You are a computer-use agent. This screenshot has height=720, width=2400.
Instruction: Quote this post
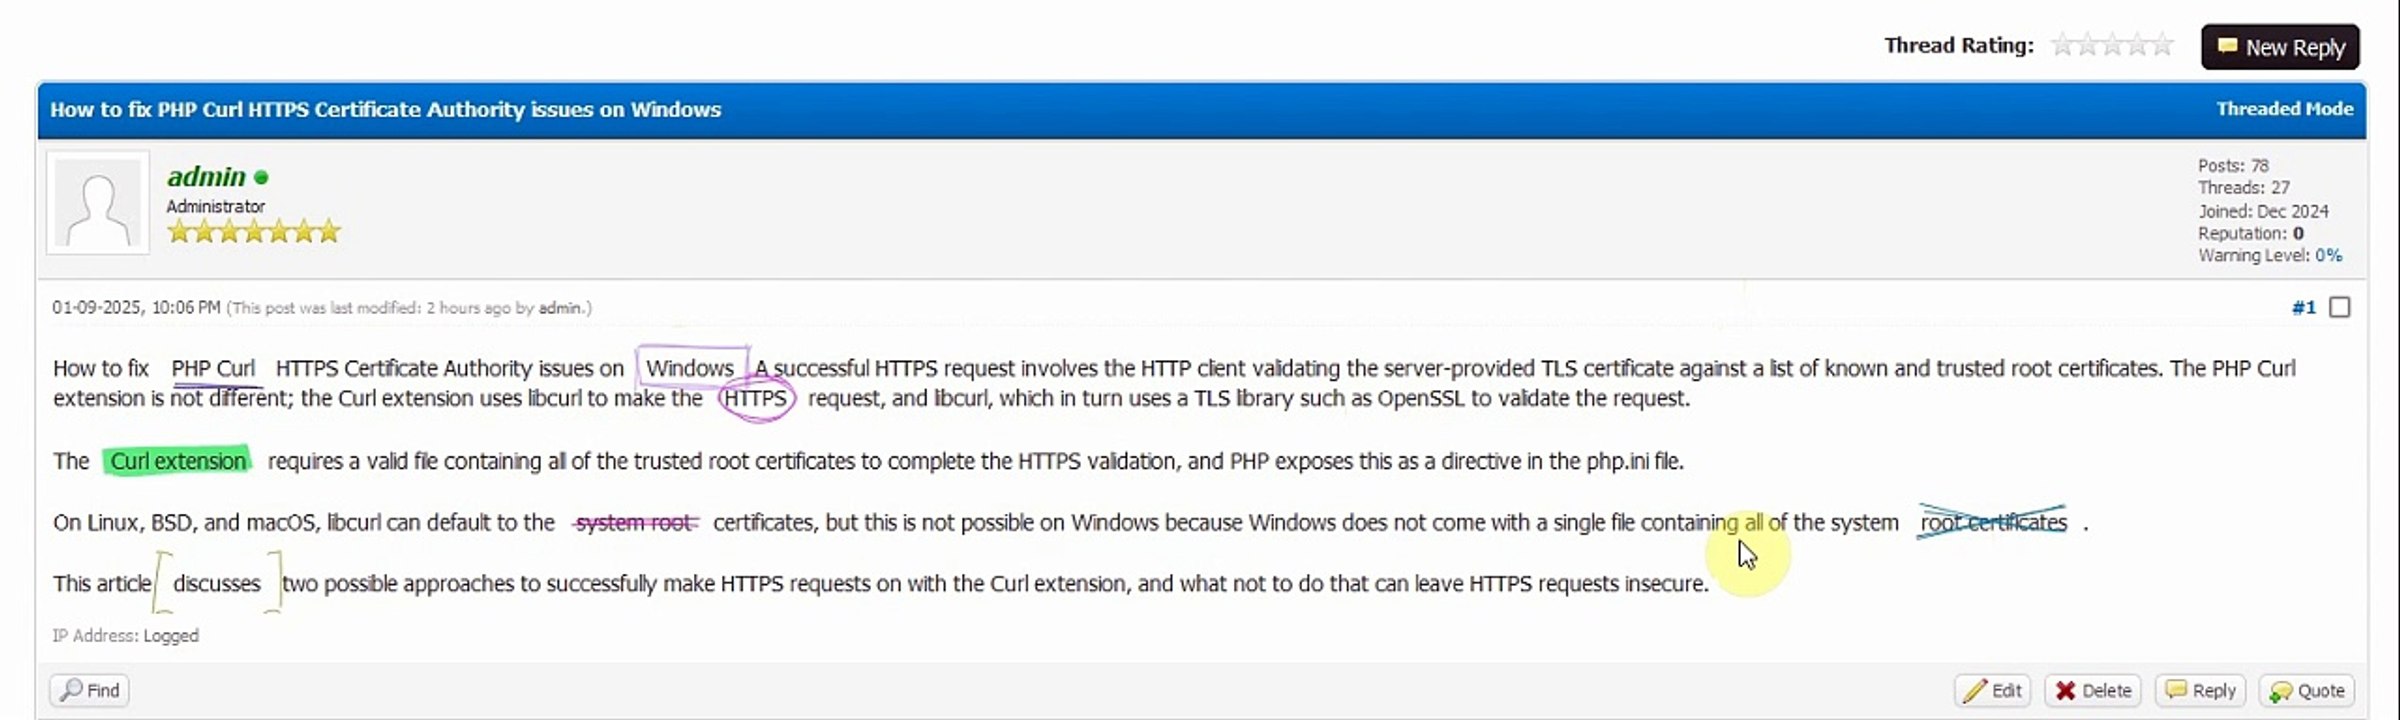coord(2307,690)
